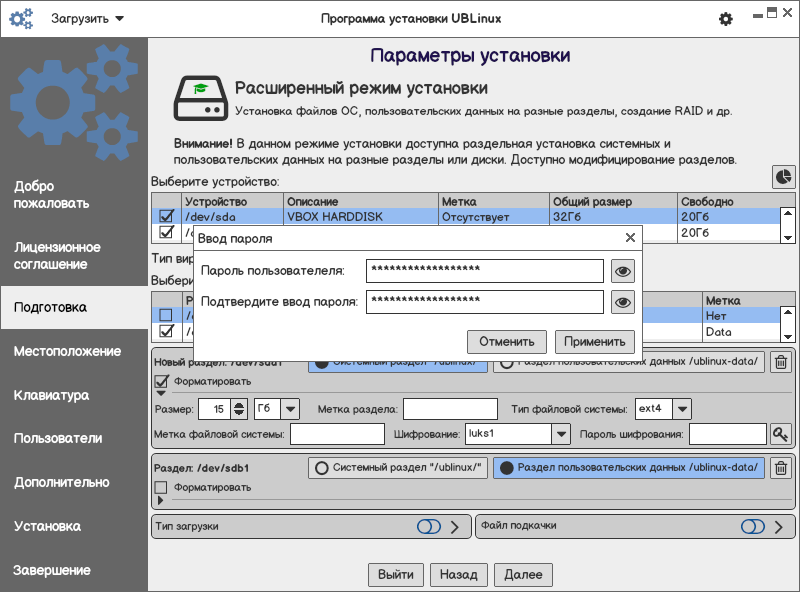Reveal the confirm password field text
Screen dimensions: 800x592
[x=624, y=302]
